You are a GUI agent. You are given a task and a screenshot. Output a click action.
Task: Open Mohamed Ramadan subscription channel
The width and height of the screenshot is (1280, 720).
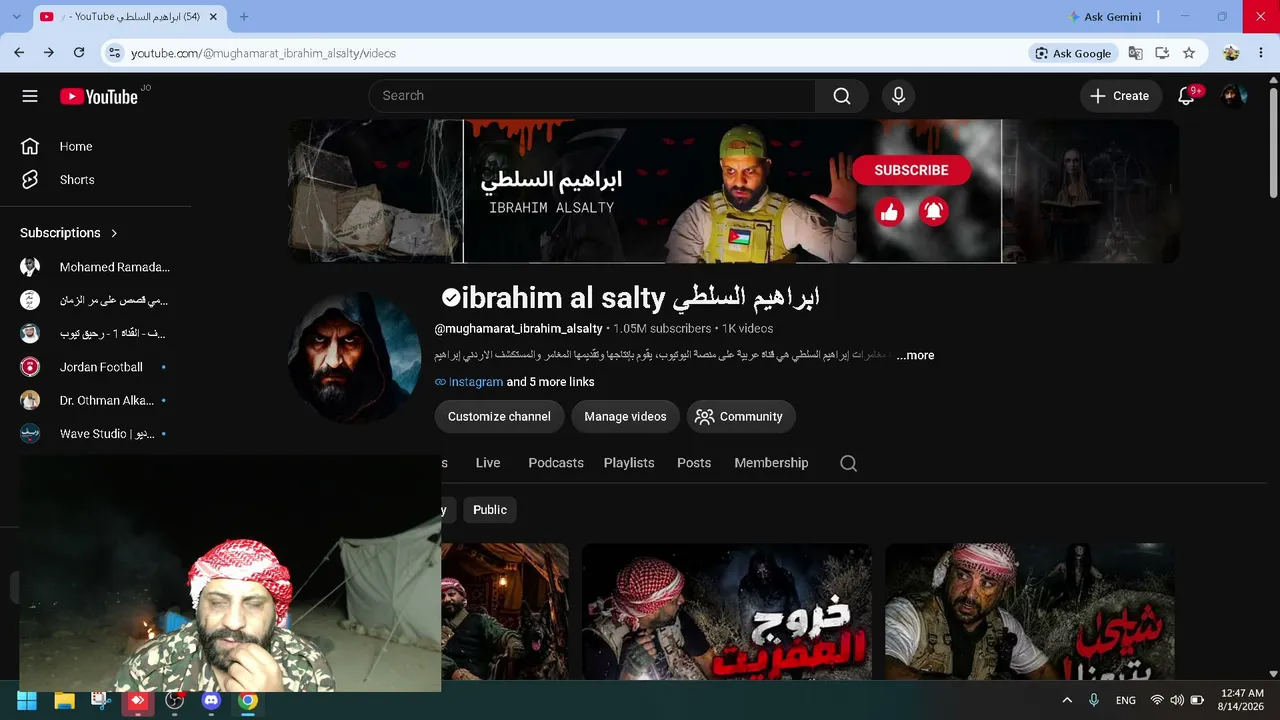(95, 267)
